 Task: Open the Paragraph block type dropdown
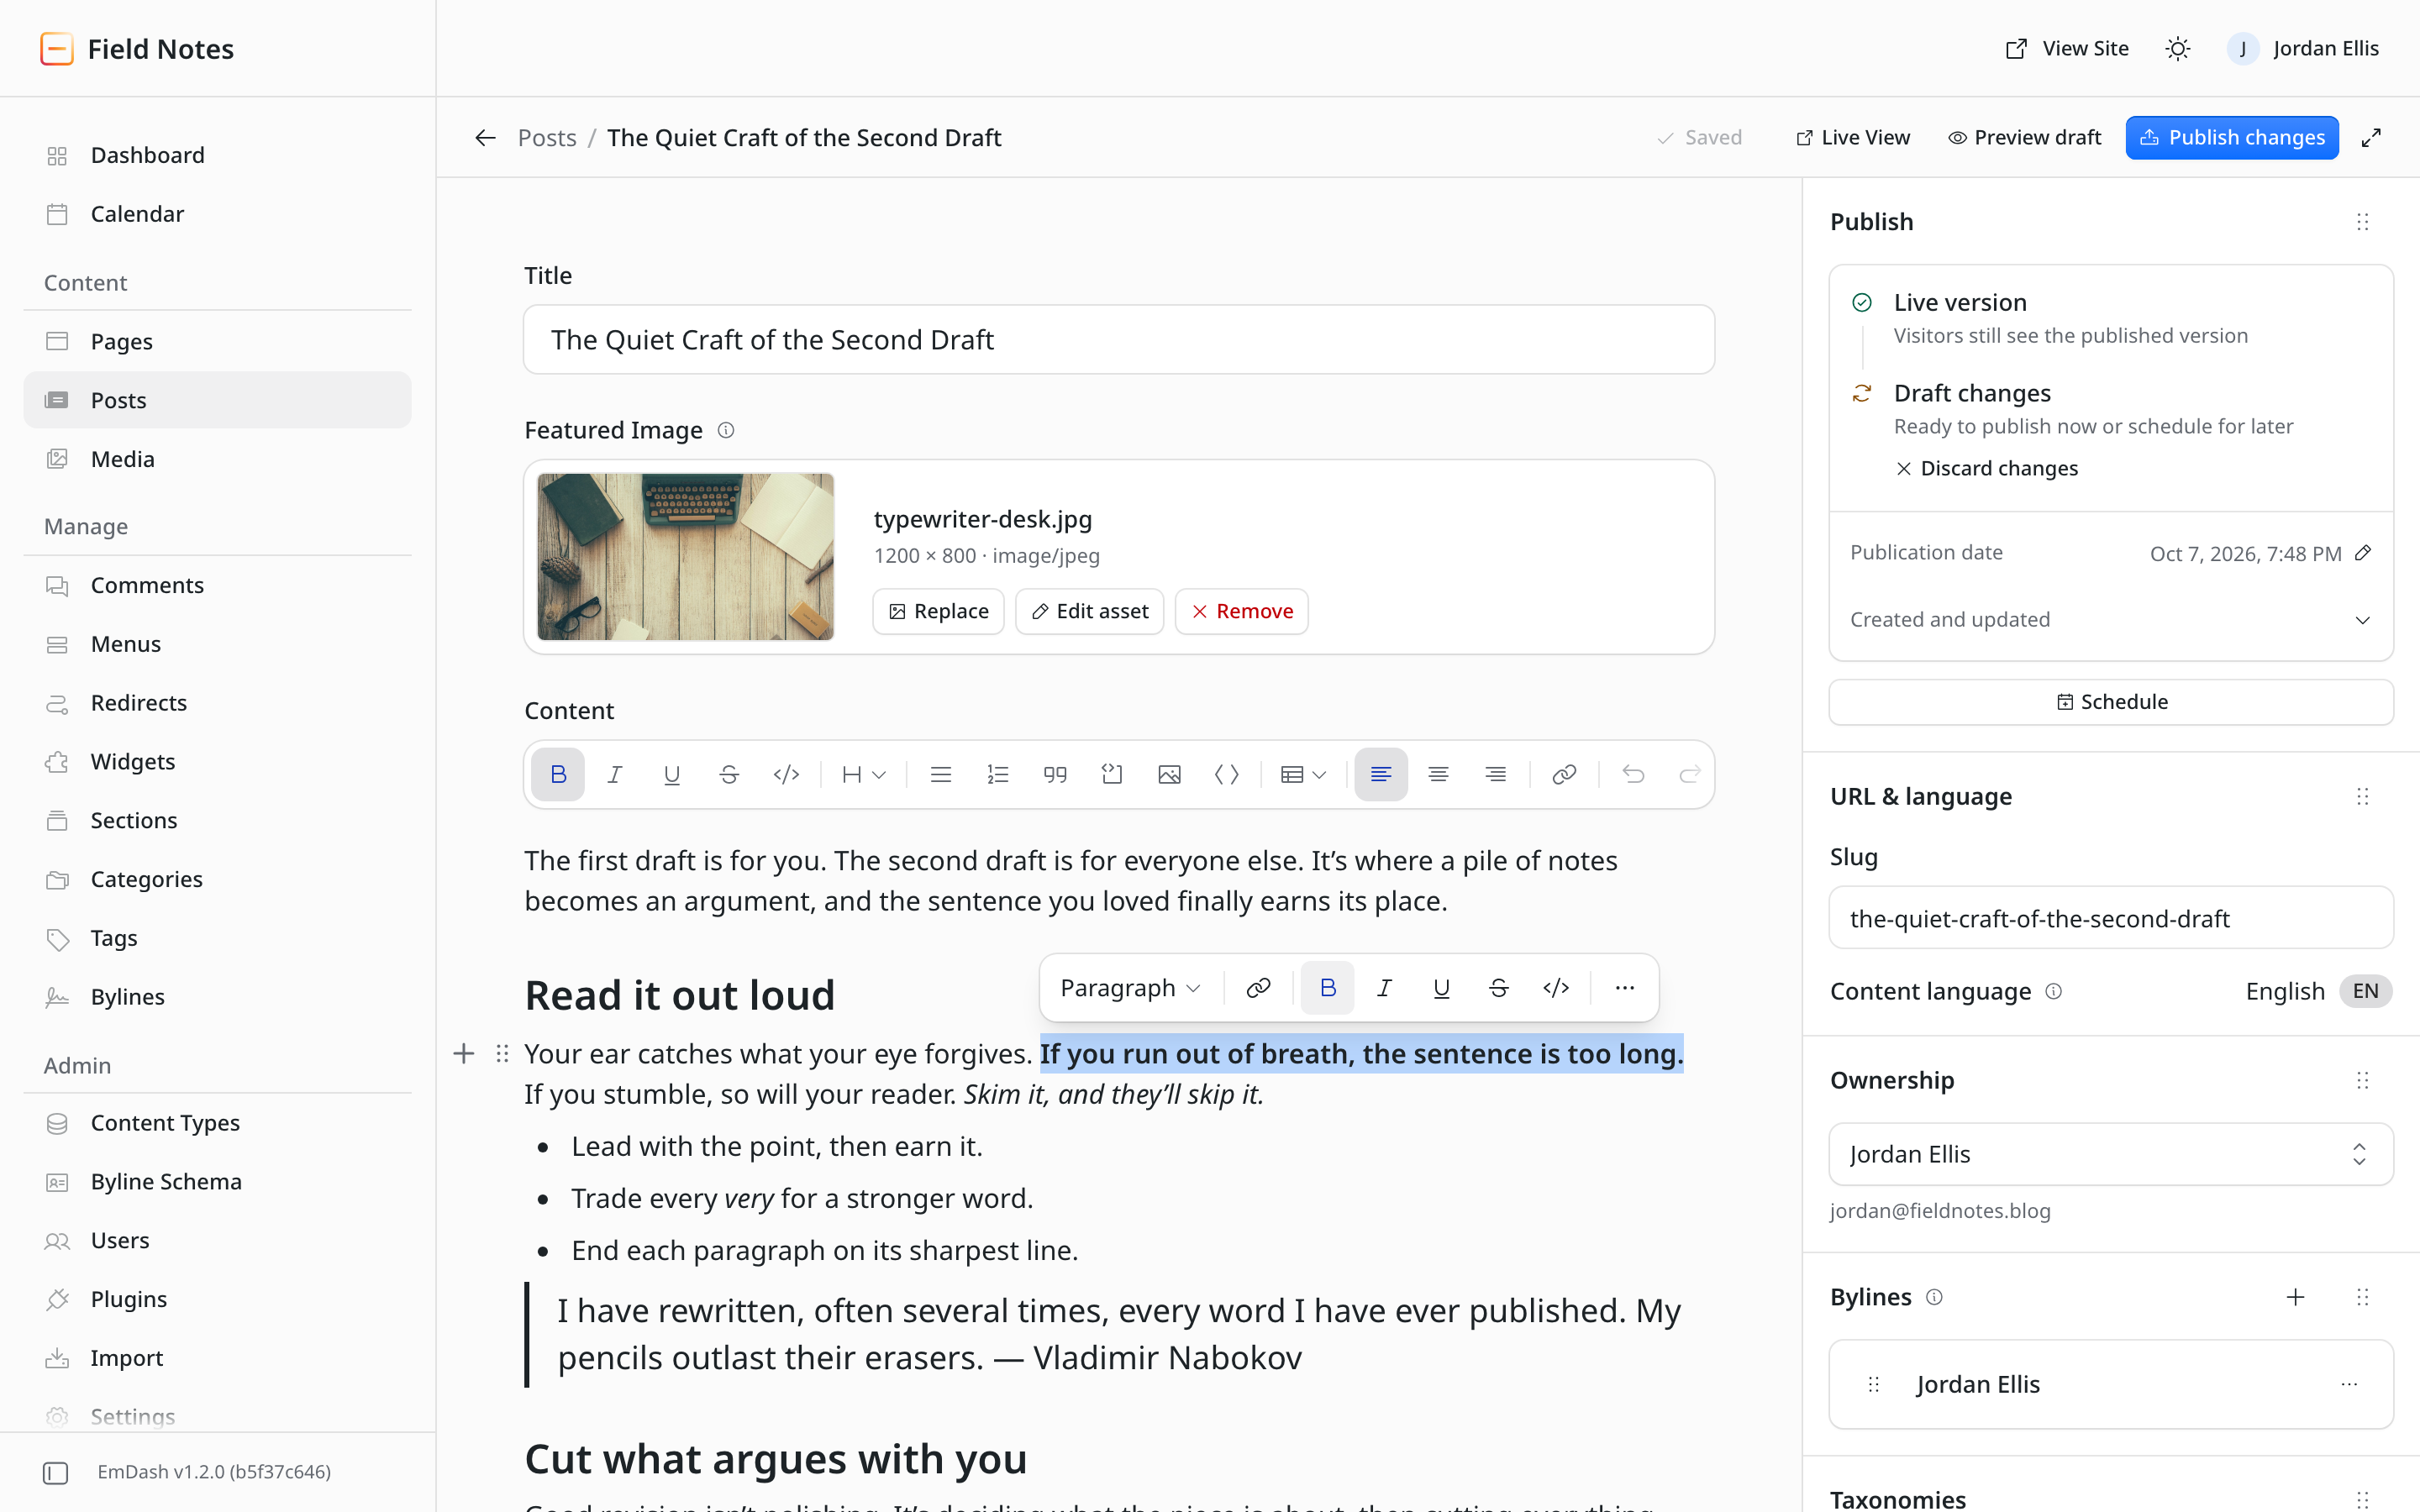pyautogui.click(x=1130, y=988)
